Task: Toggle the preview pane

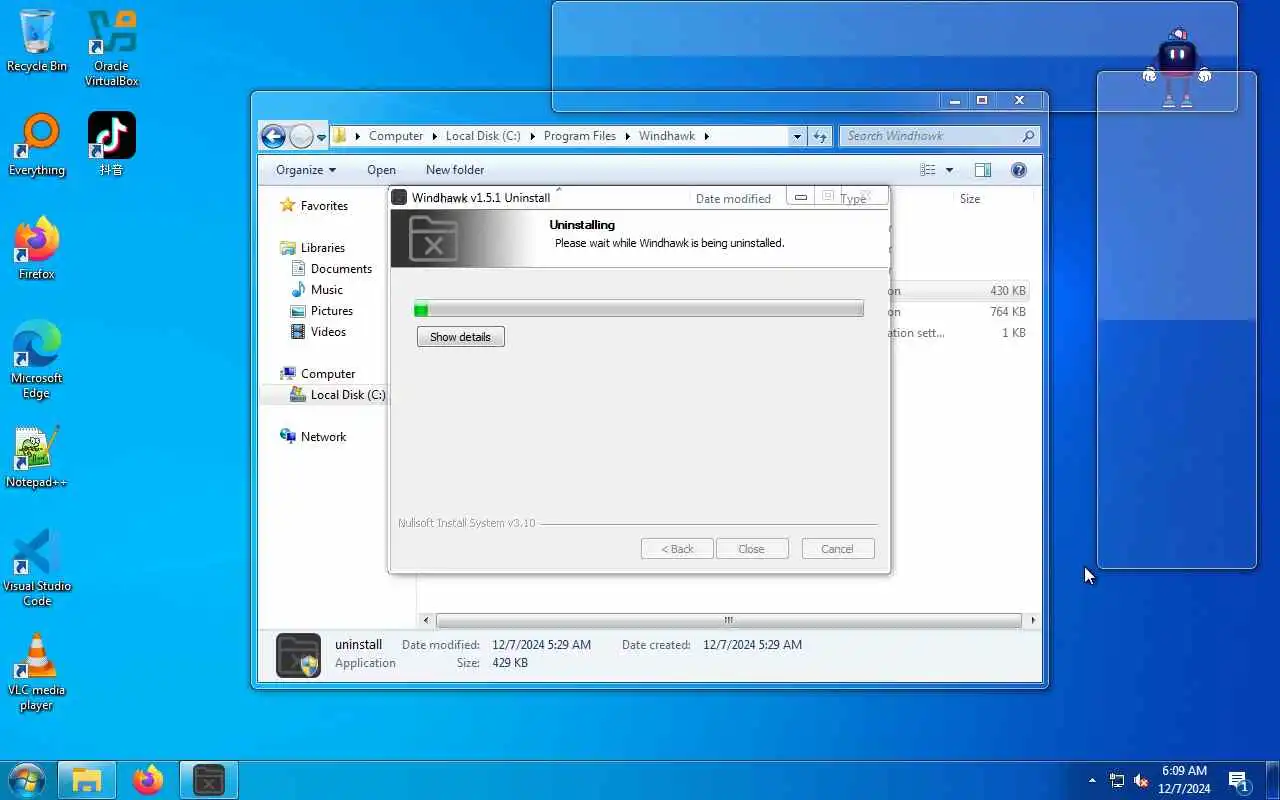Action: click(x=982, y=170)
